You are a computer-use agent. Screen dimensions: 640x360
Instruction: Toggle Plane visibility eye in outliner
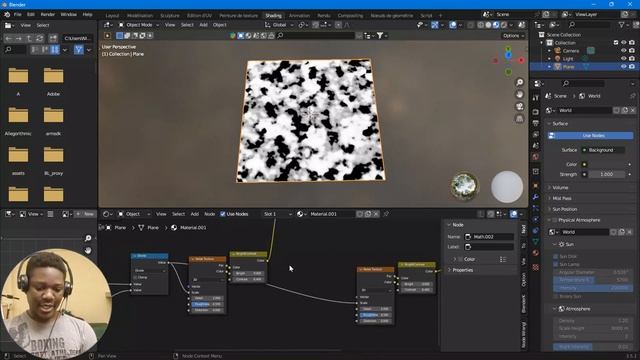(x=624, y=67)
